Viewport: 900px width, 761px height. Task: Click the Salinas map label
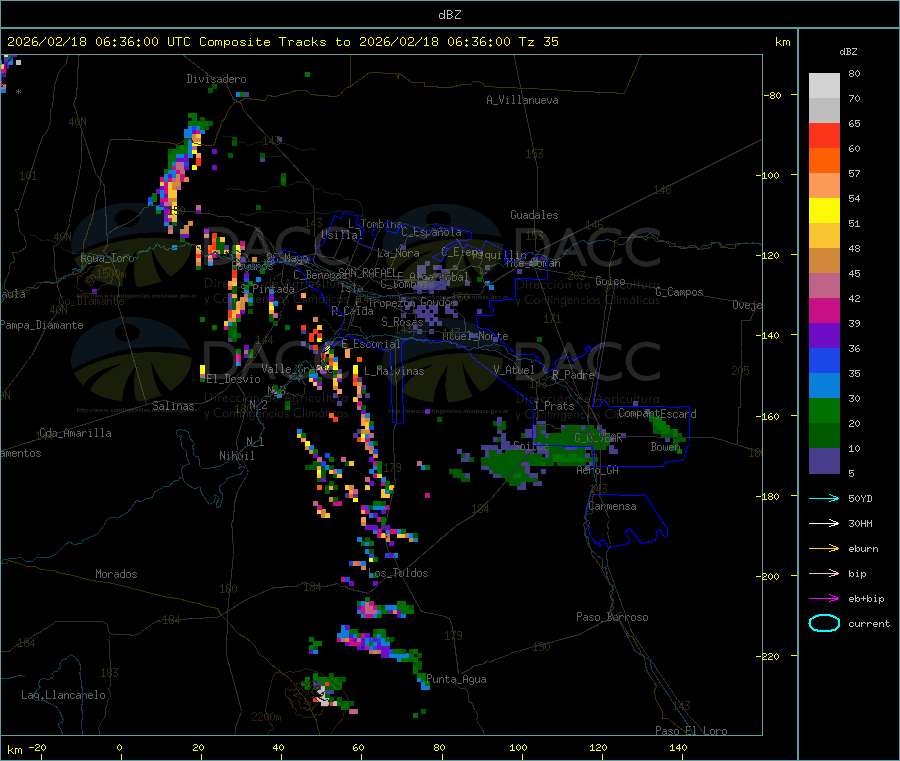pos(173,406)
